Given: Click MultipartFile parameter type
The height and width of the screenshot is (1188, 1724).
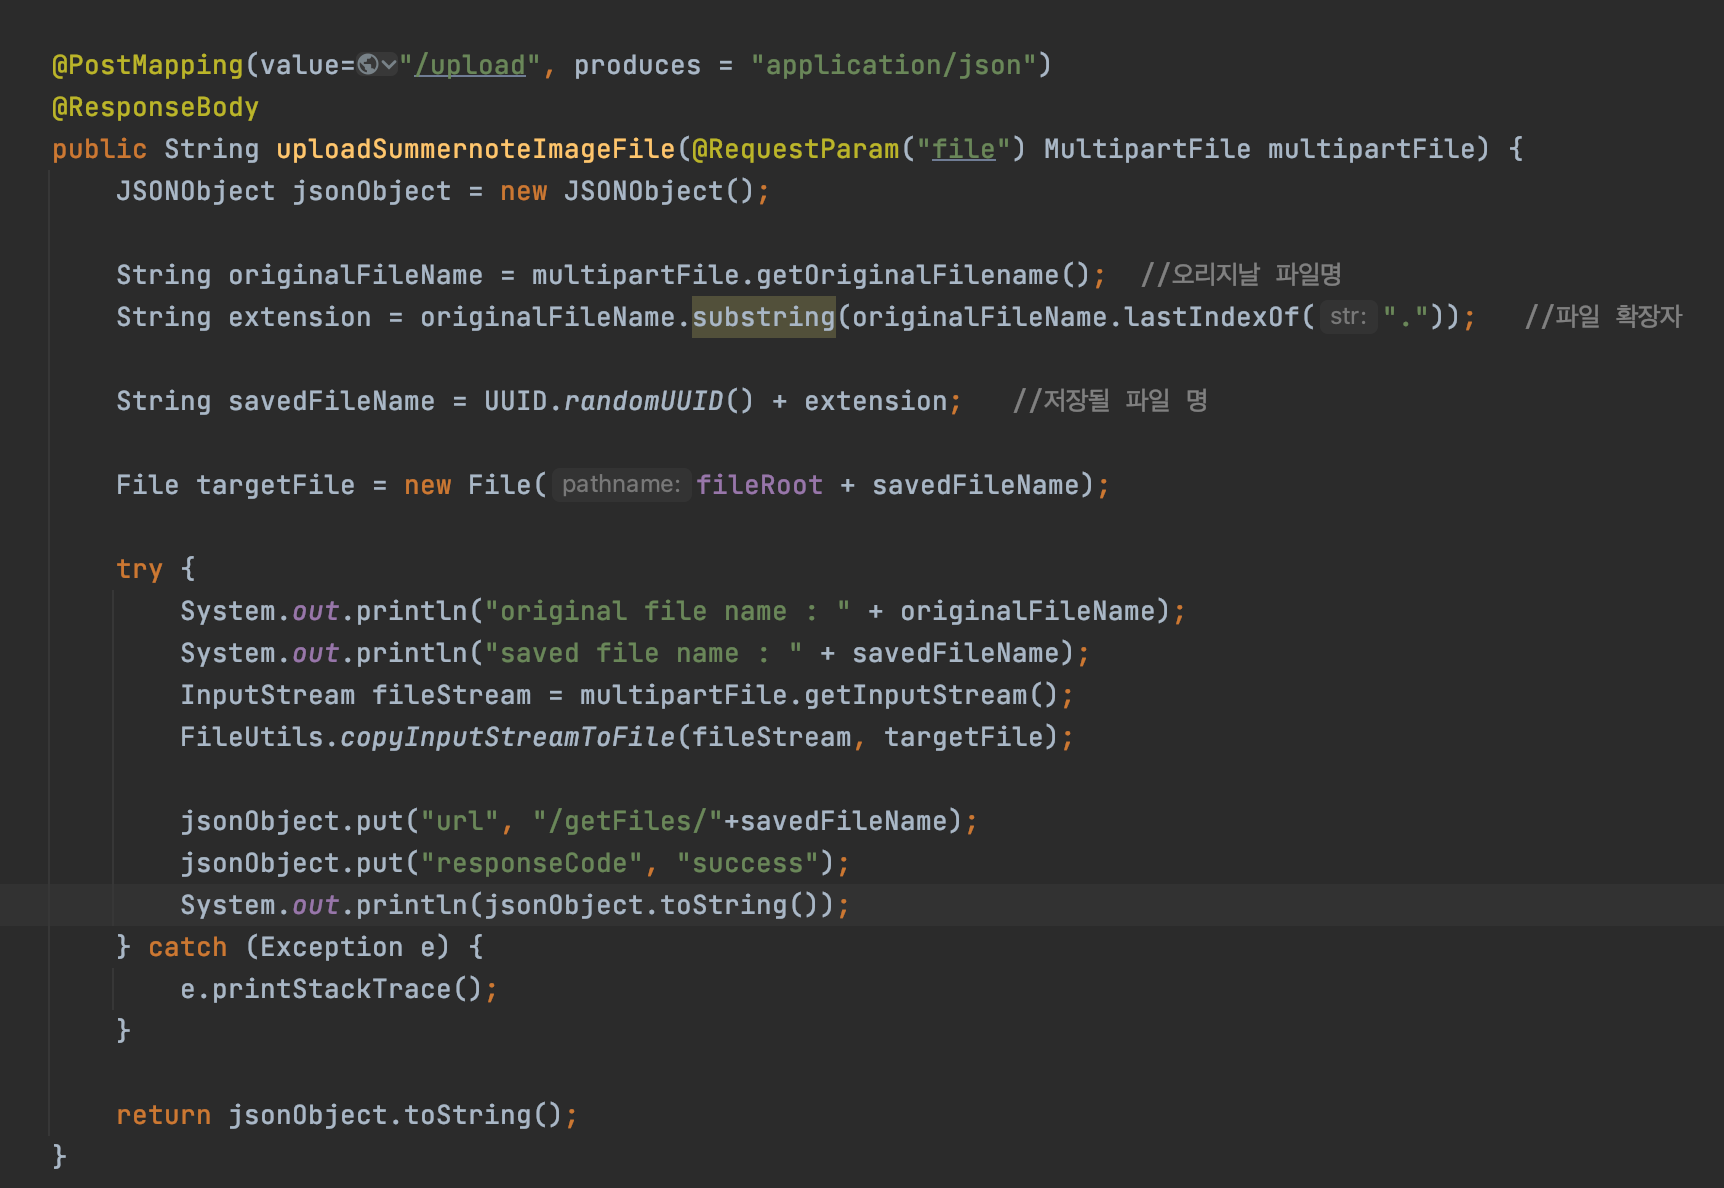Looking at the screenshot, I should tap(1147, 149).
